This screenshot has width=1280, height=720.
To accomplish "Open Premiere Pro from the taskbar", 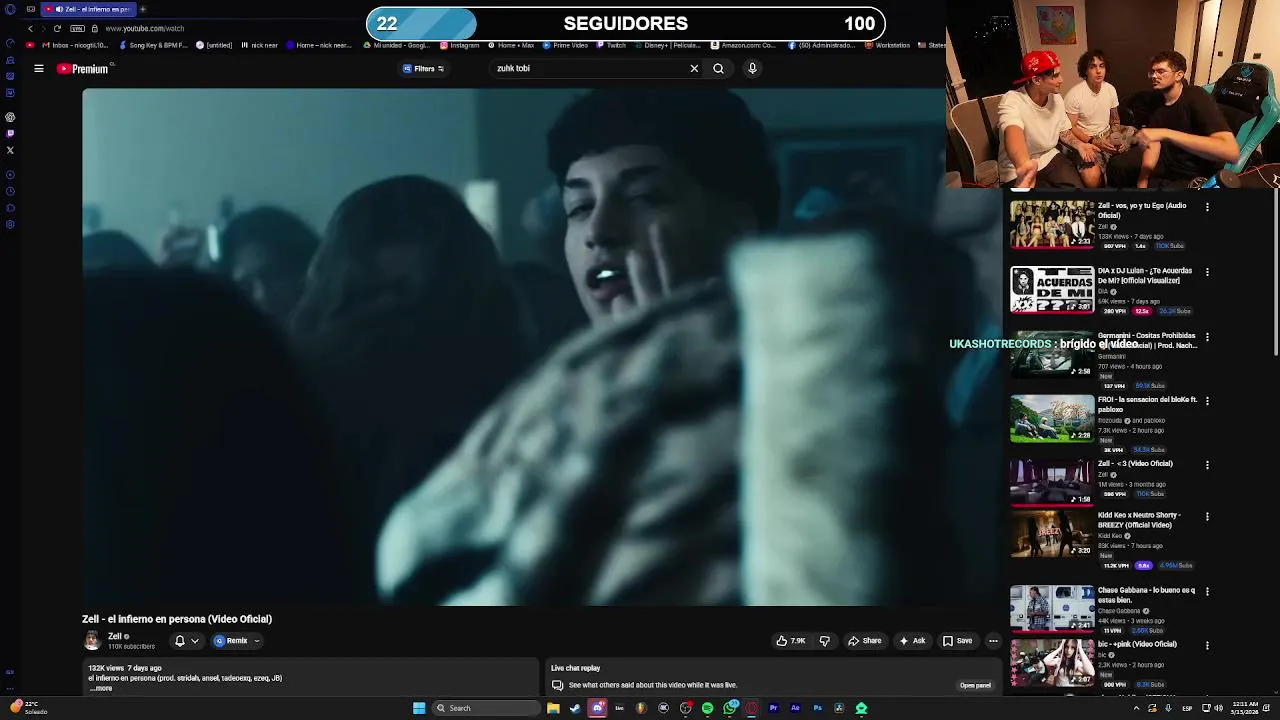I will (x=773, y=708).
